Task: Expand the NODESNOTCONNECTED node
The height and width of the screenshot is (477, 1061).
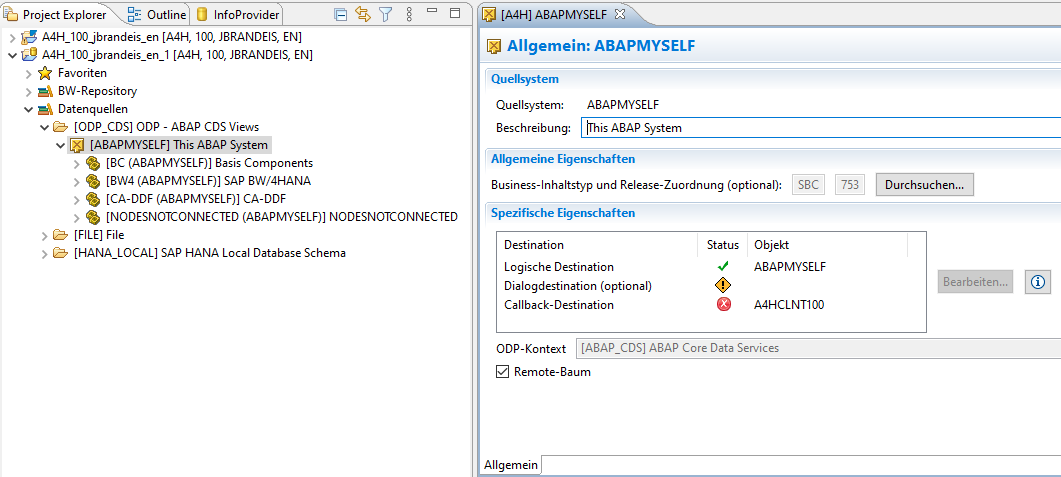Action: (77, 217)
